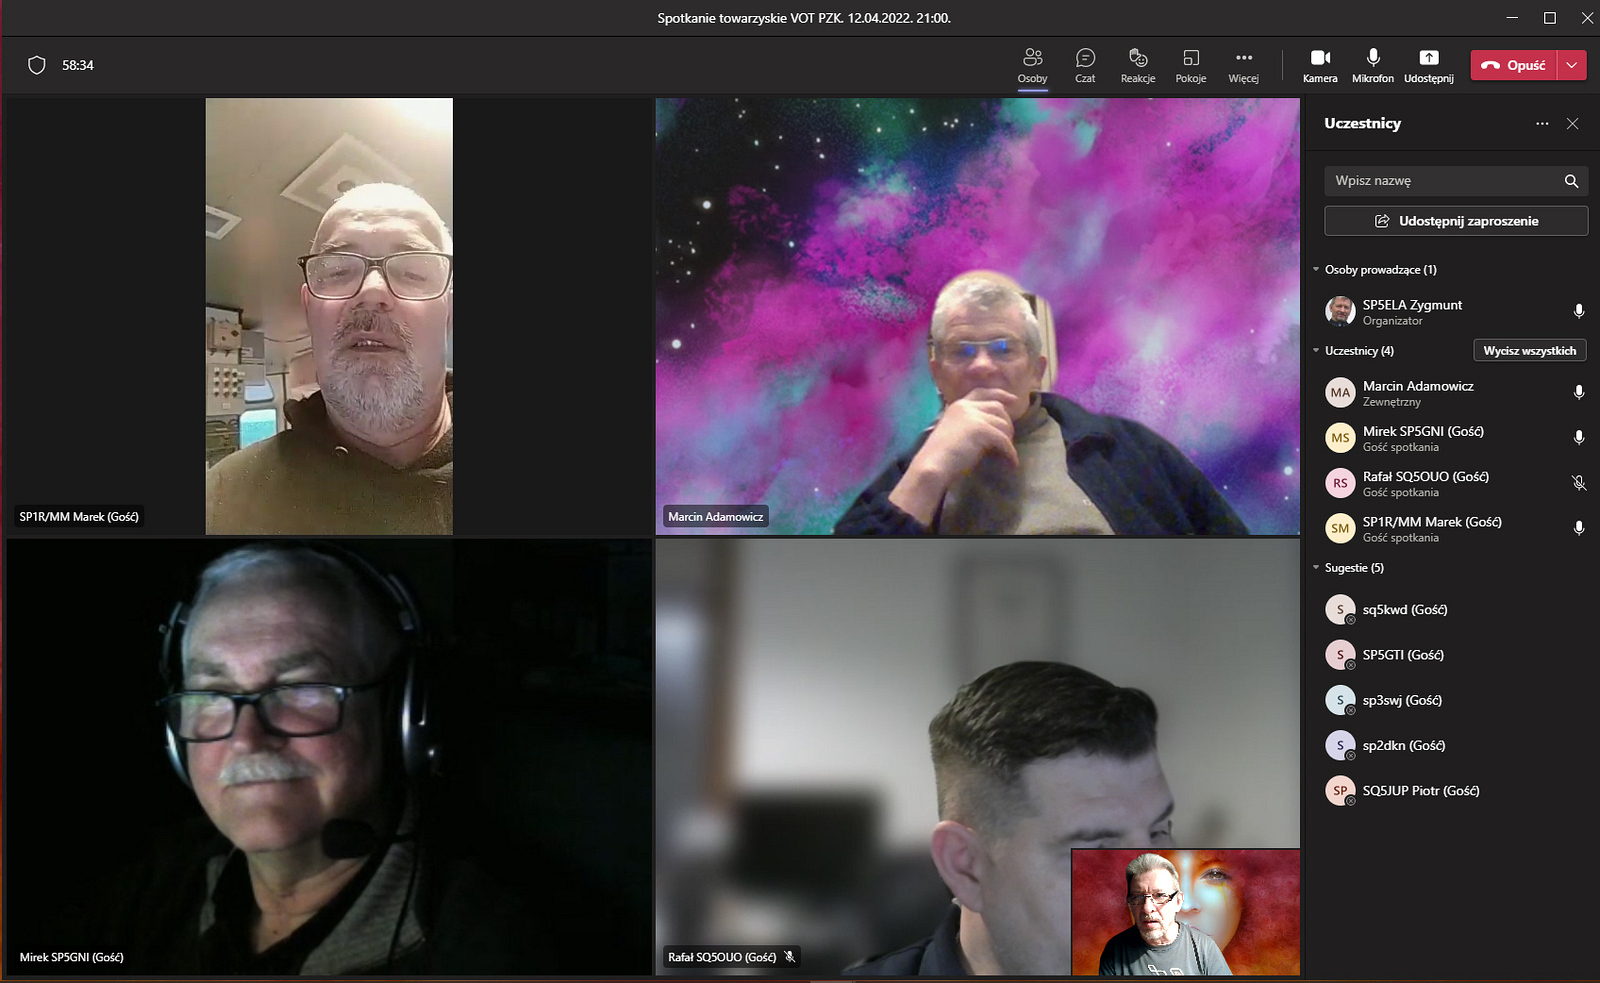Open the Więcej more actions menu

(1244, 66)
